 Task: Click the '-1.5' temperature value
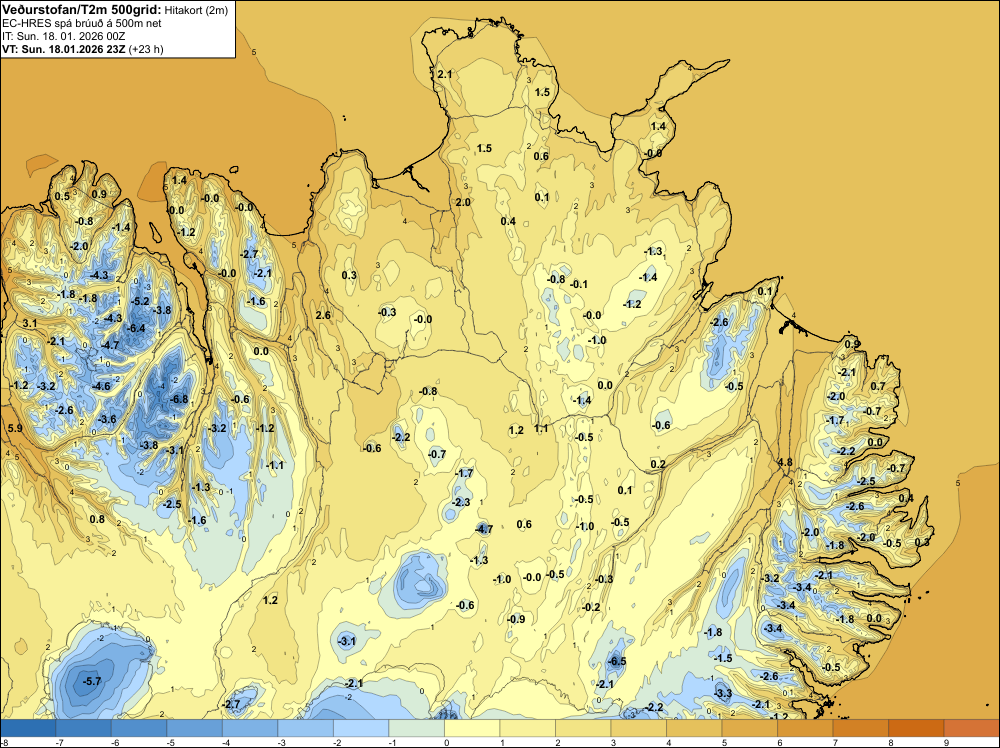(x=723, y=658)
